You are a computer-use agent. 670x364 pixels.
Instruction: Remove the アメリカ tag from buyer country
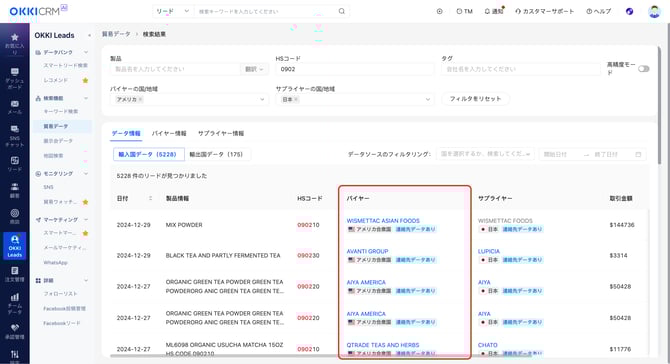pyautogui.click(x=140, y=99)
